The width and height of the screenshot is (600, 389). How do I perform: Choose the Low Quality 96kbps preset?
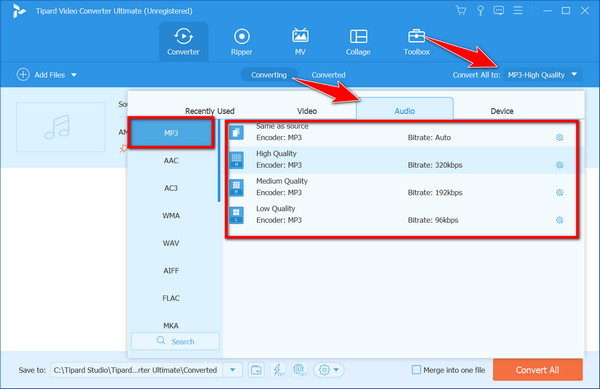pyautogui.click(x=402, y=215)
